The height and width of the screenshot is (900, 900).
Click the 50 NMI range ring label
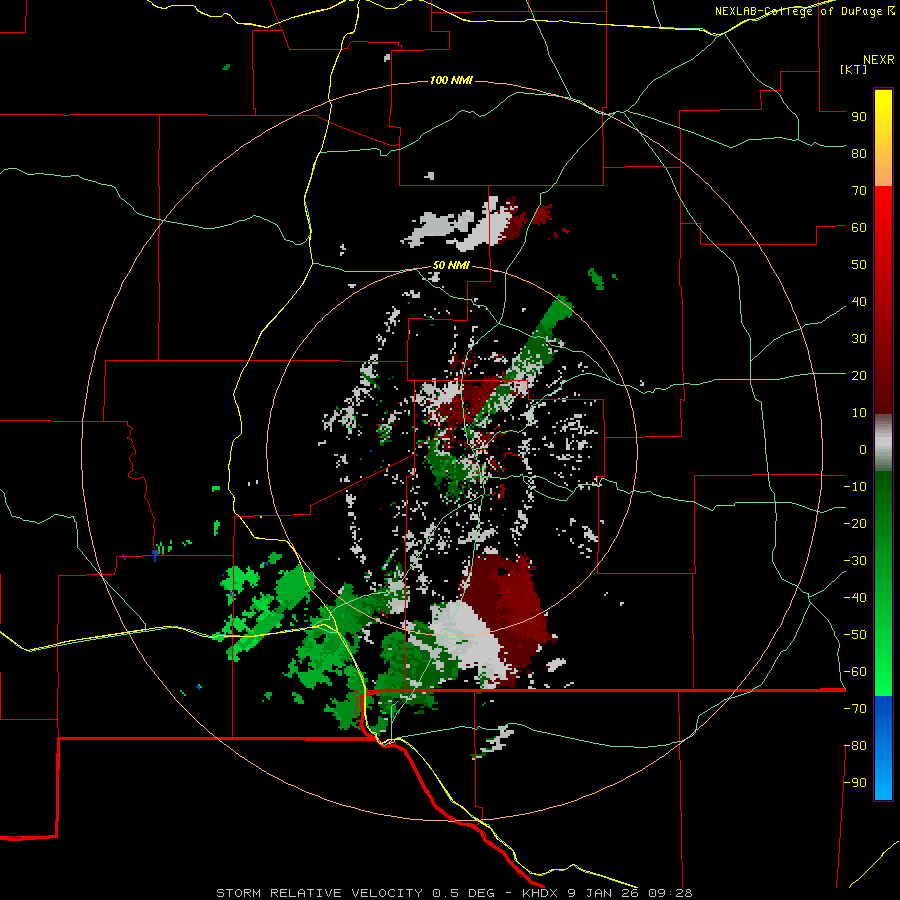(x=451, y=265)
